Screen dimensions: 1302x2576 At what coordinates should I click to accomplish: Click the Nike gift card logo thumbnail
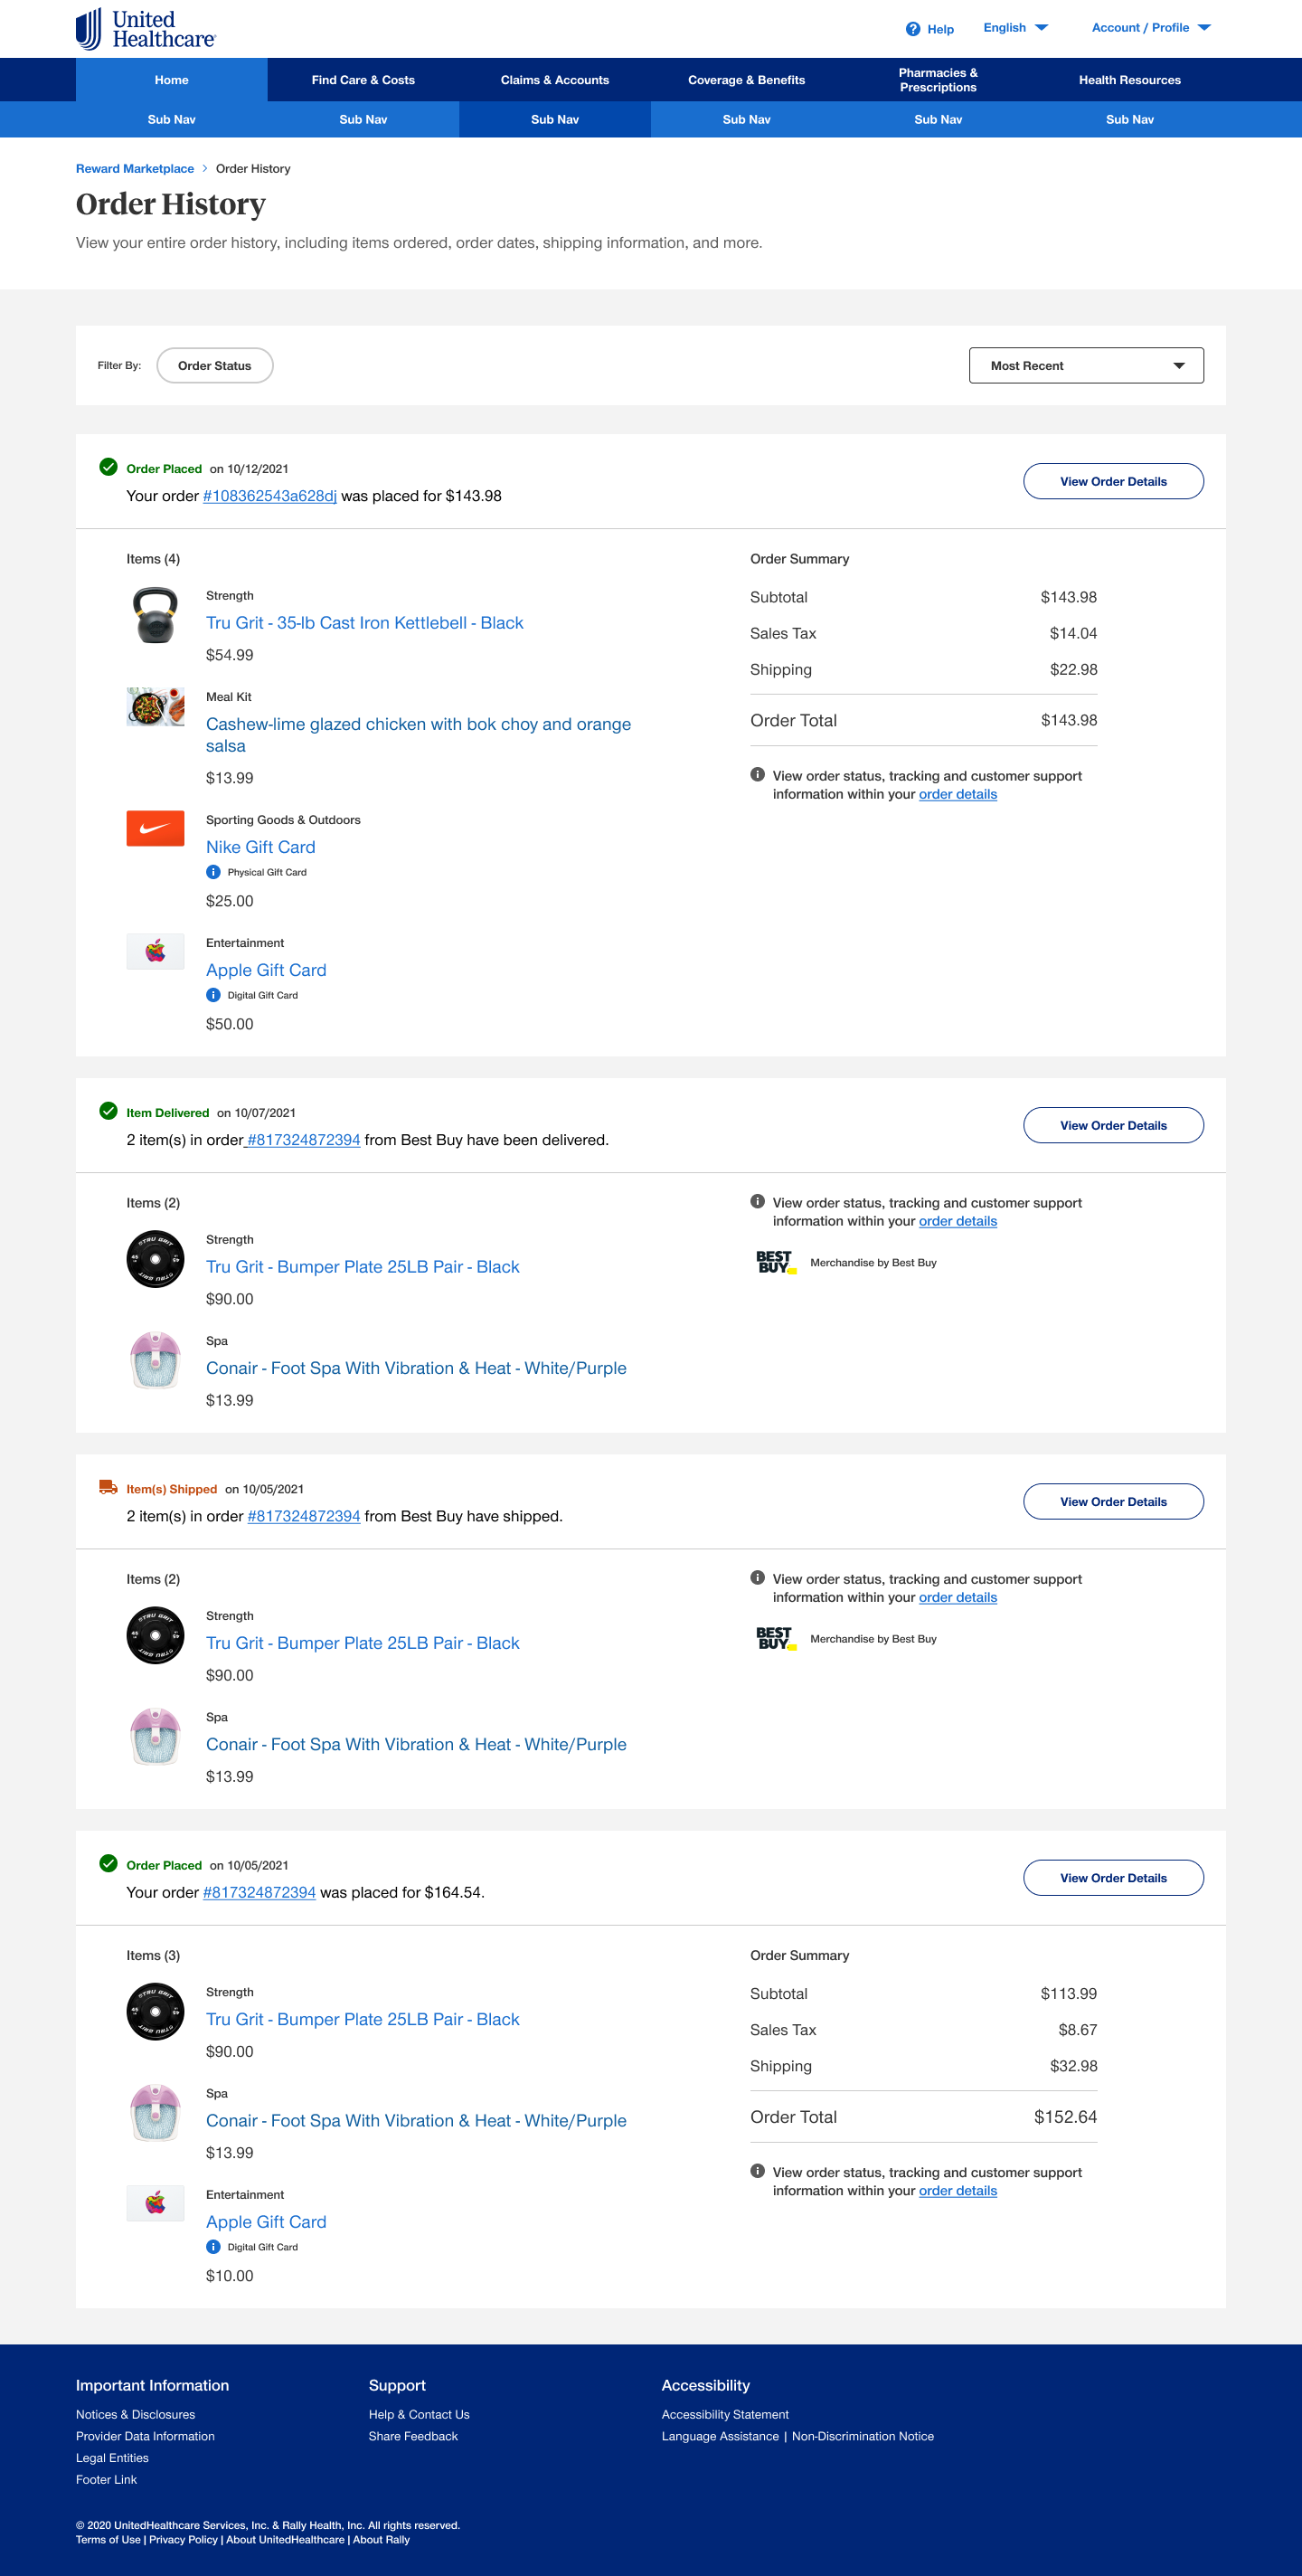click(155, 828)
